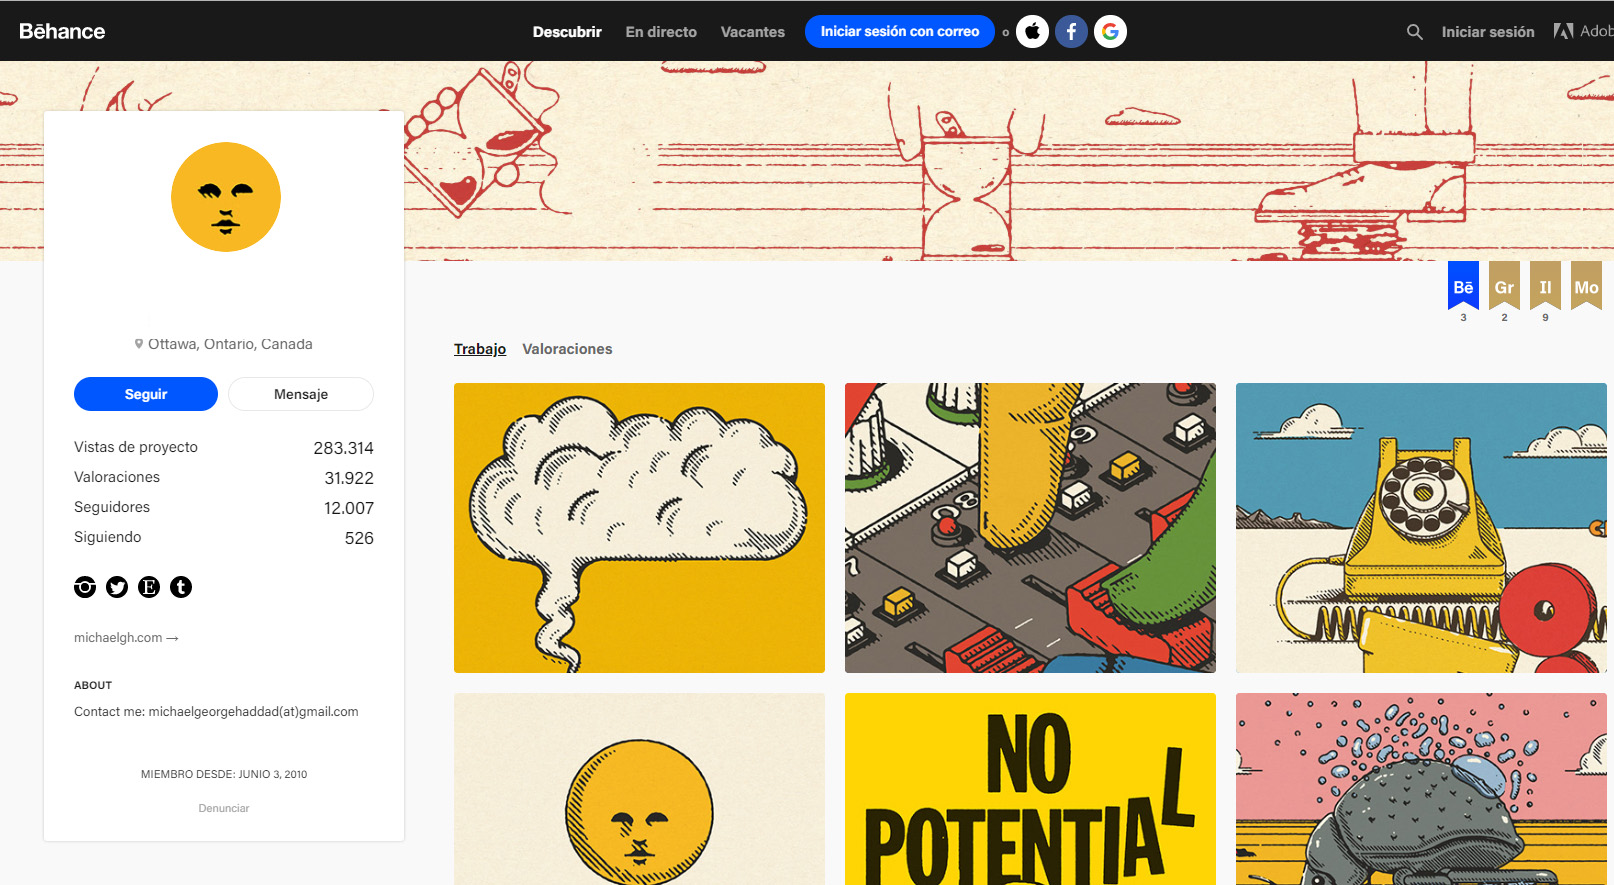
Task: Click the blue Bē feature ribbon badge
Action: [x=1463, y=287]
